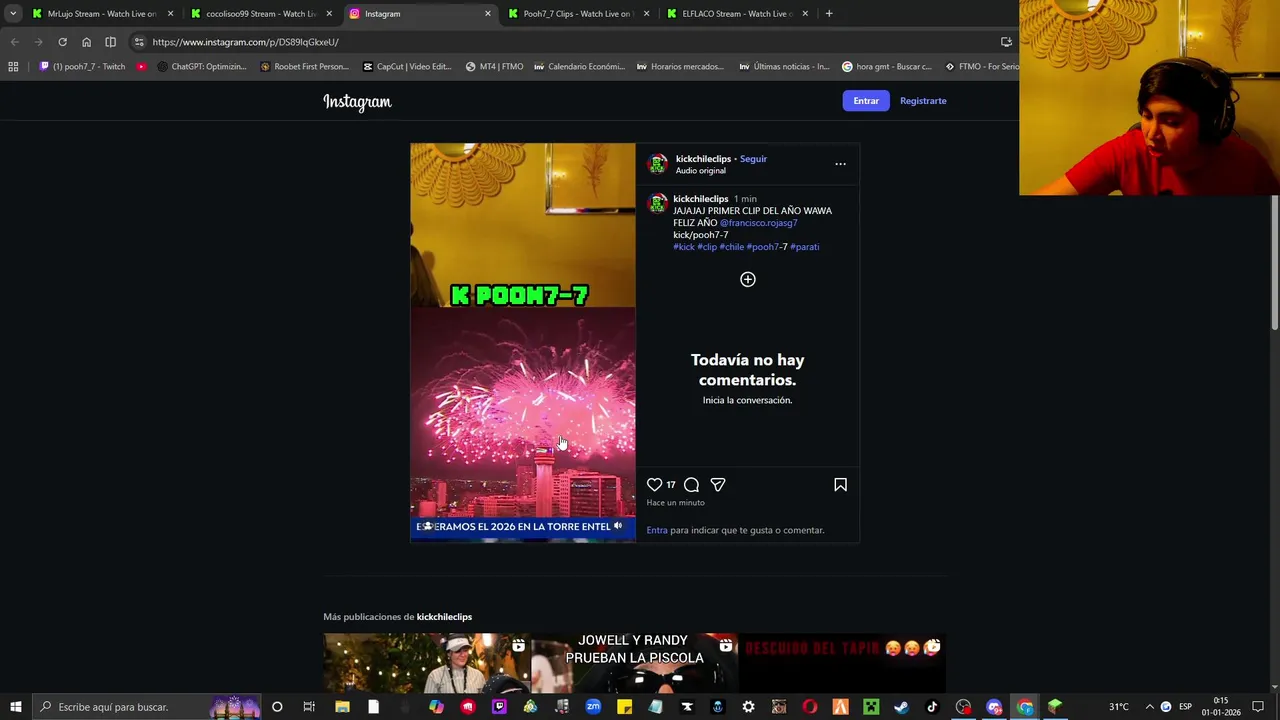Open the hora gmt search bookmark

click(x=887, y=67)
